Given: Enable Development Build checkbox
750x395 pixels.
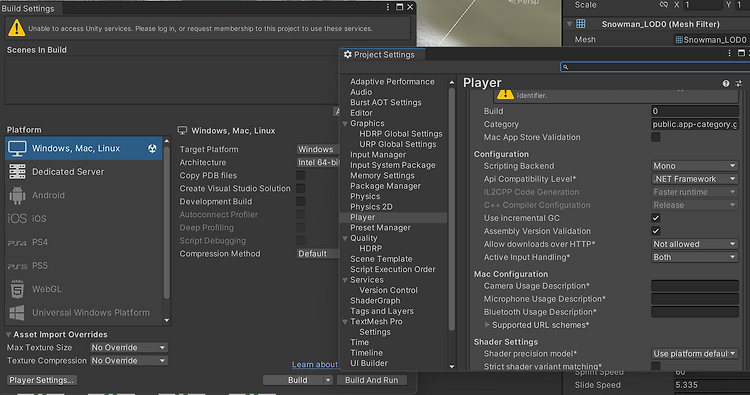Looking at the screenshot, I should point(300,201).
